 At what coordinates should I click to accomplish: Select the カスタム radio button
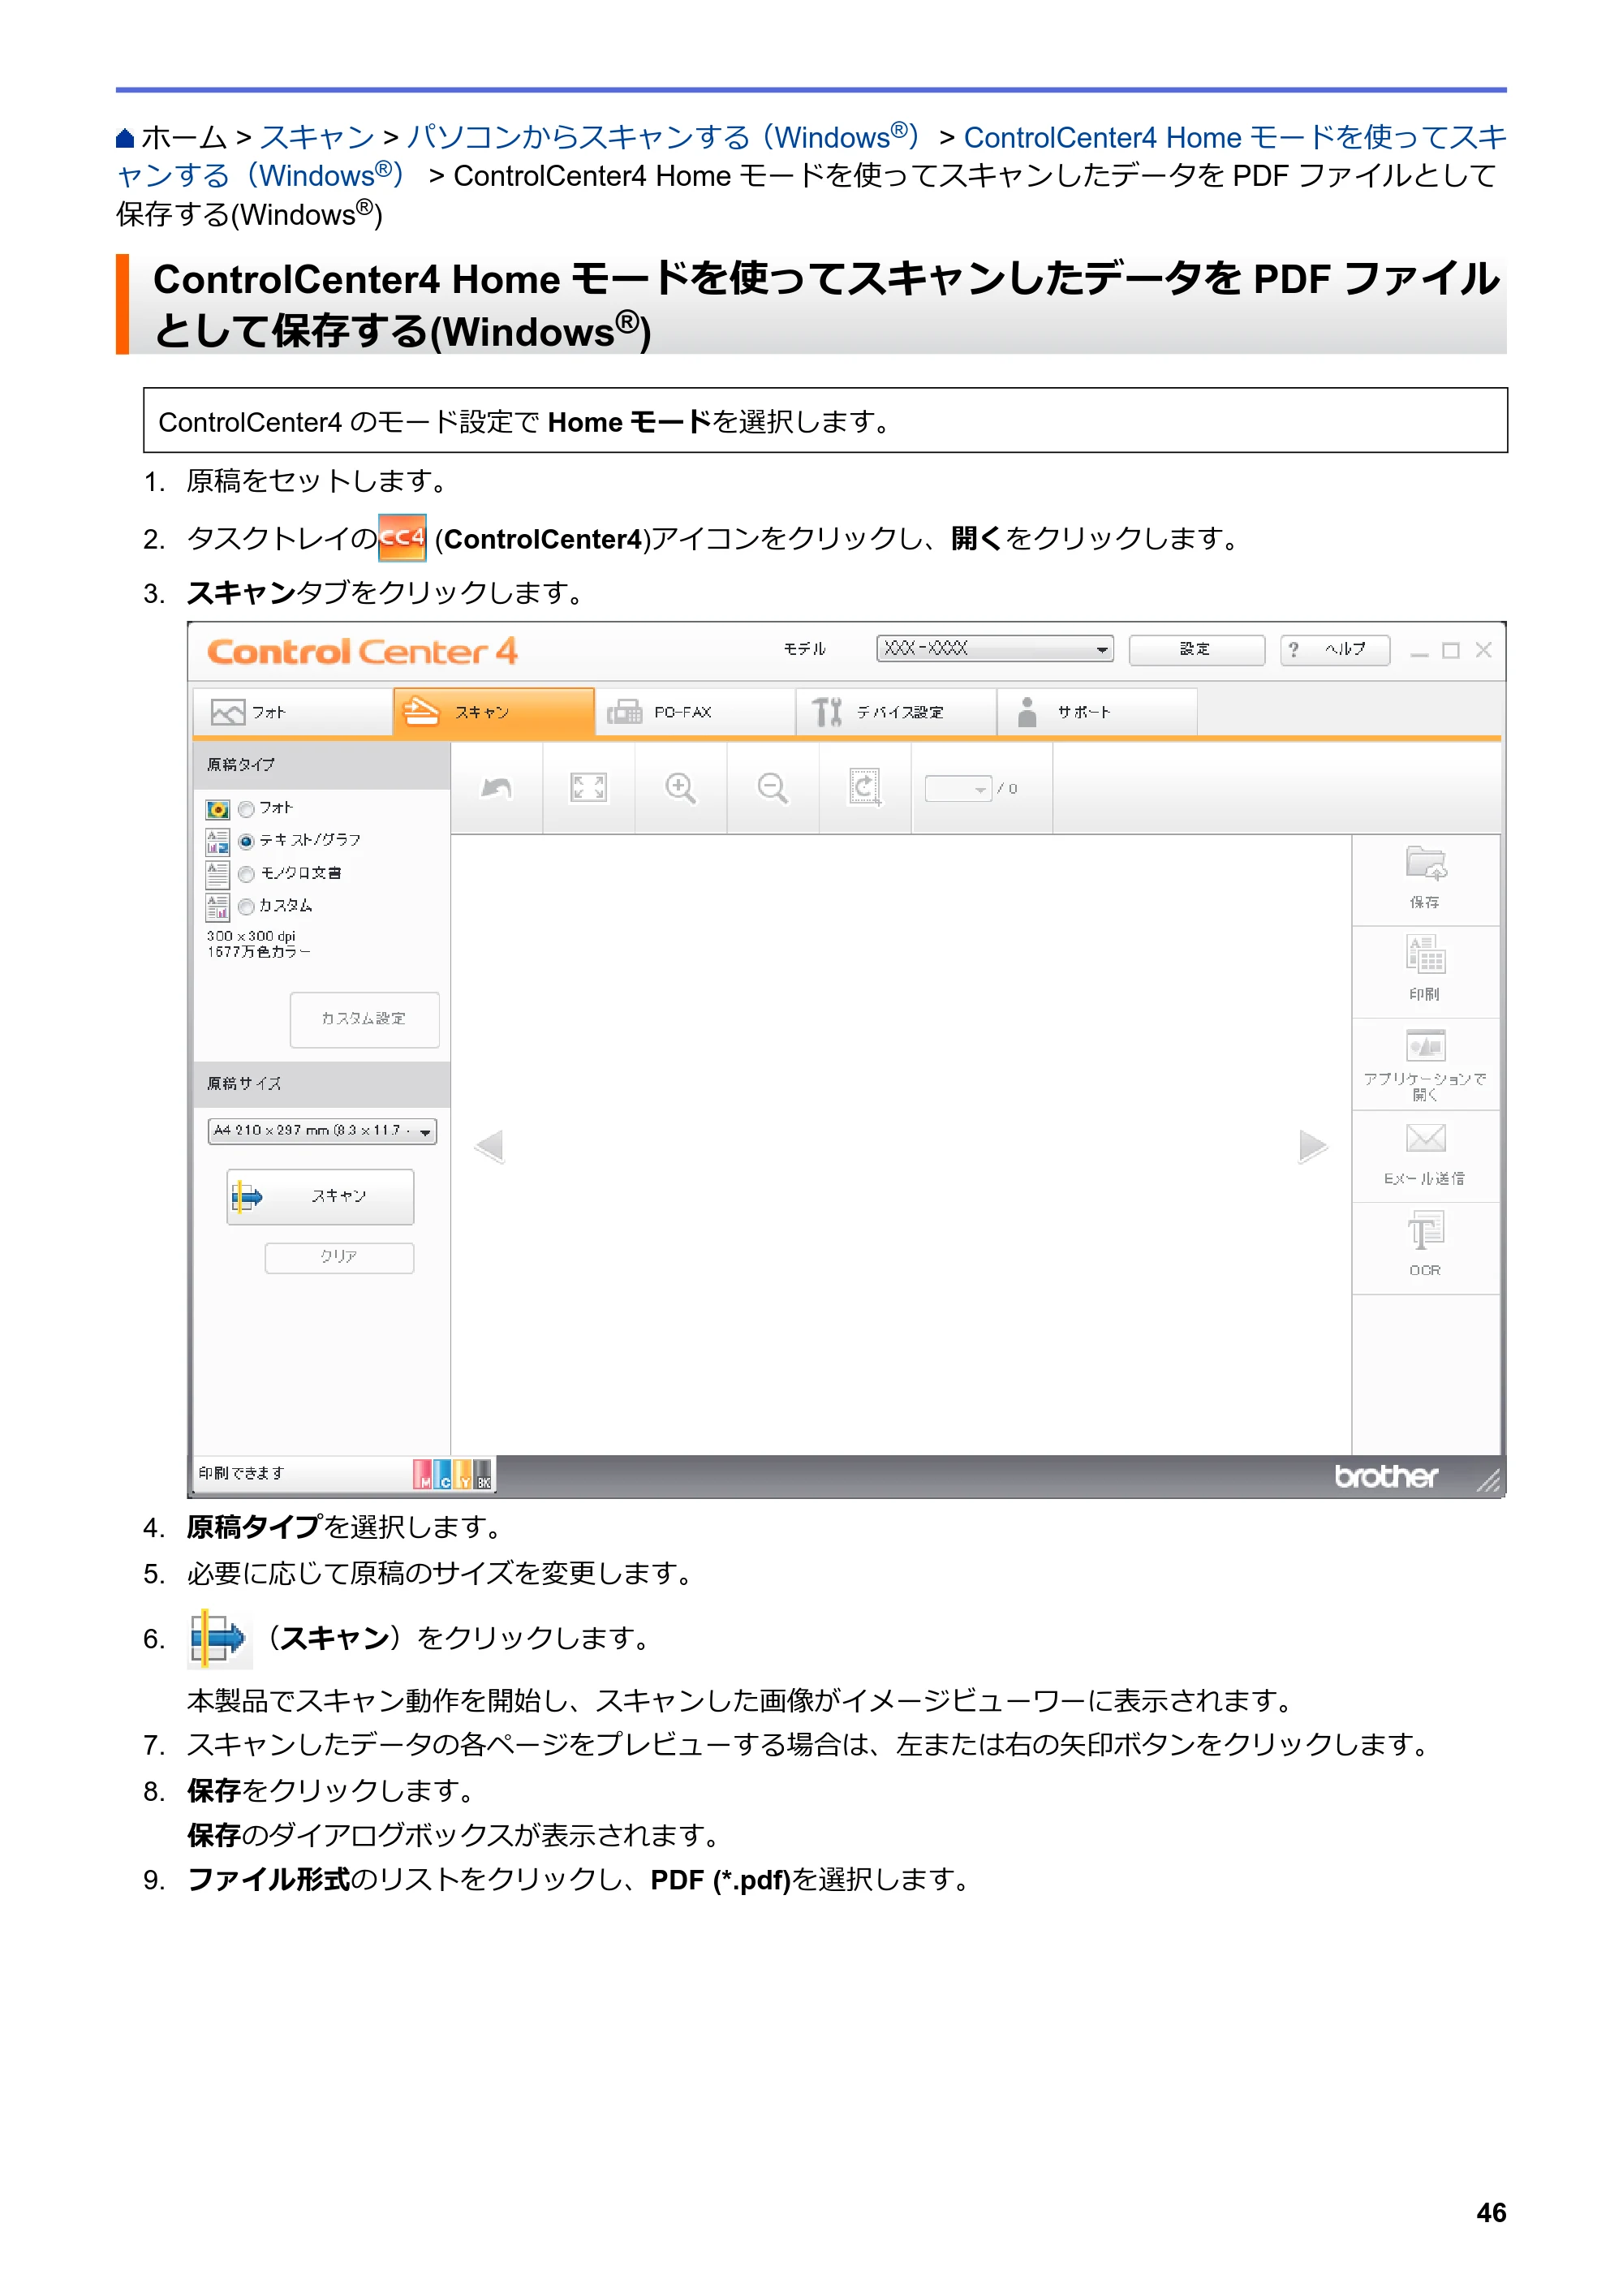pos(246,907)
